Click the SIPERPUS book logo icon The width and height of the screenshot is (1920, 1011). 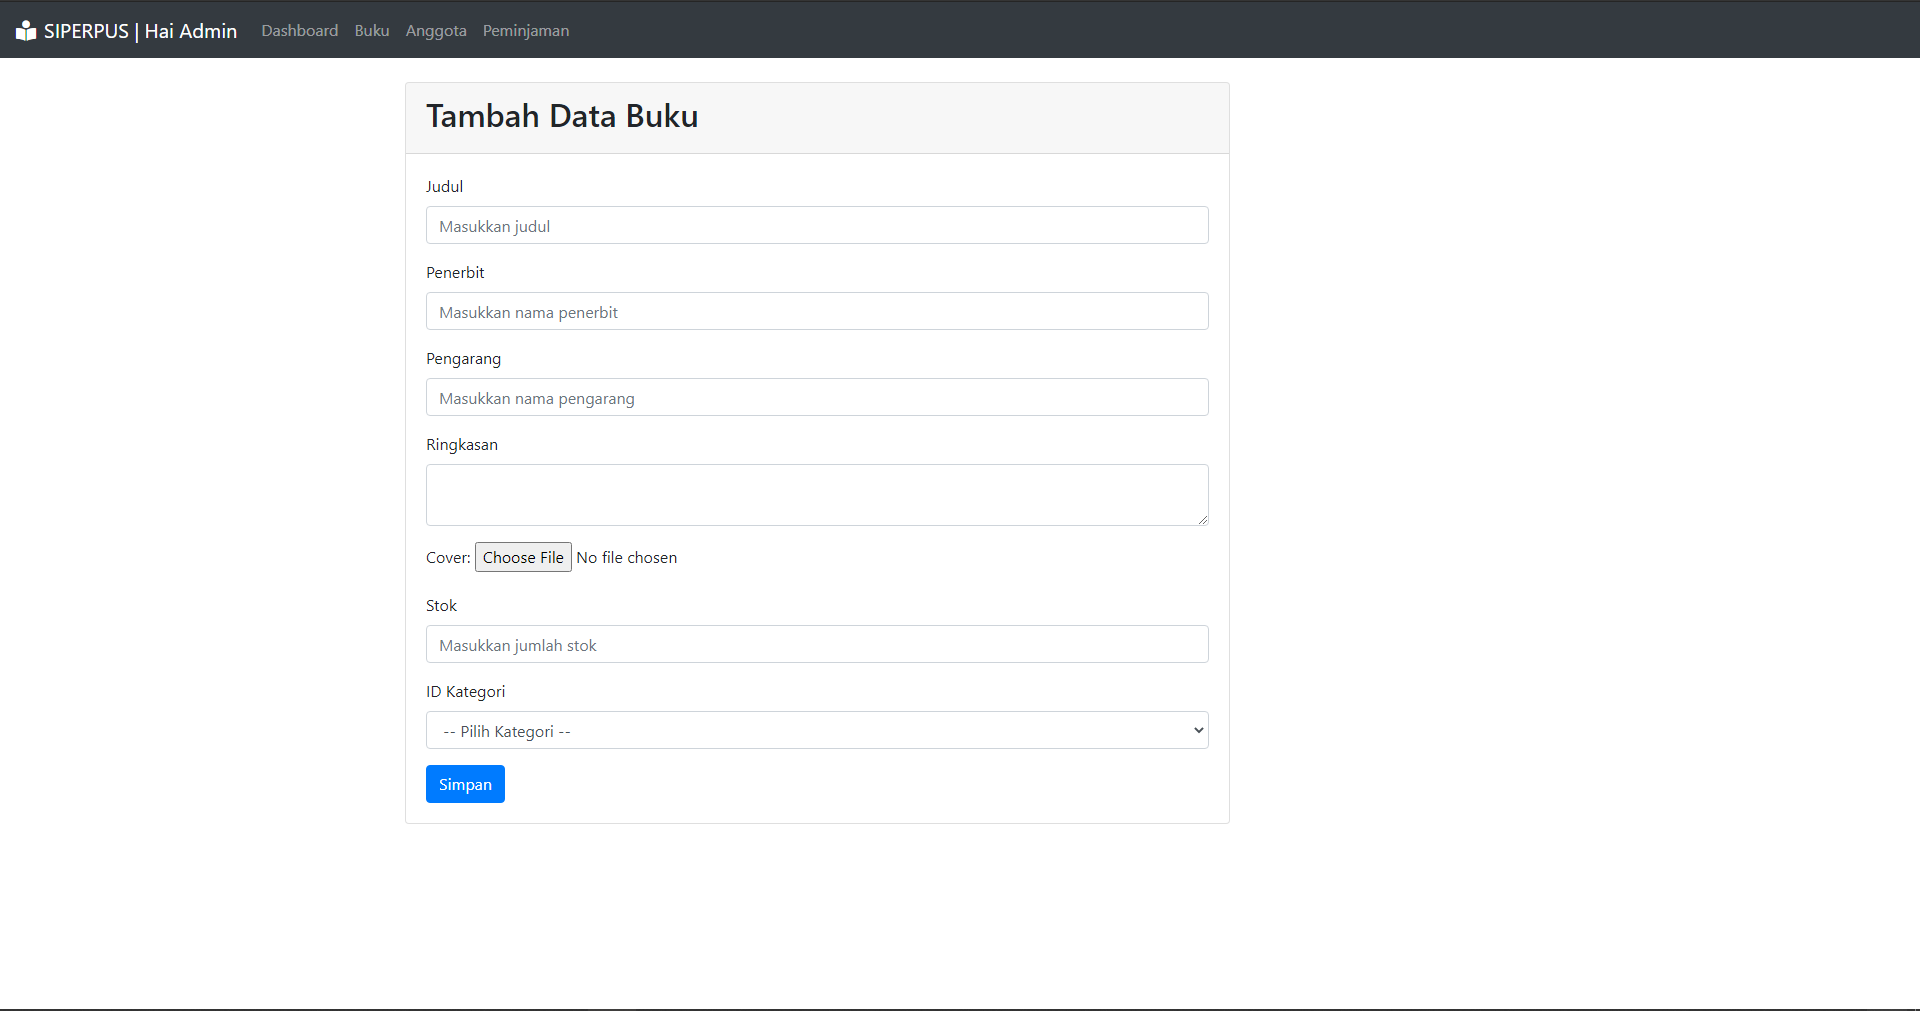pos(26,29)
